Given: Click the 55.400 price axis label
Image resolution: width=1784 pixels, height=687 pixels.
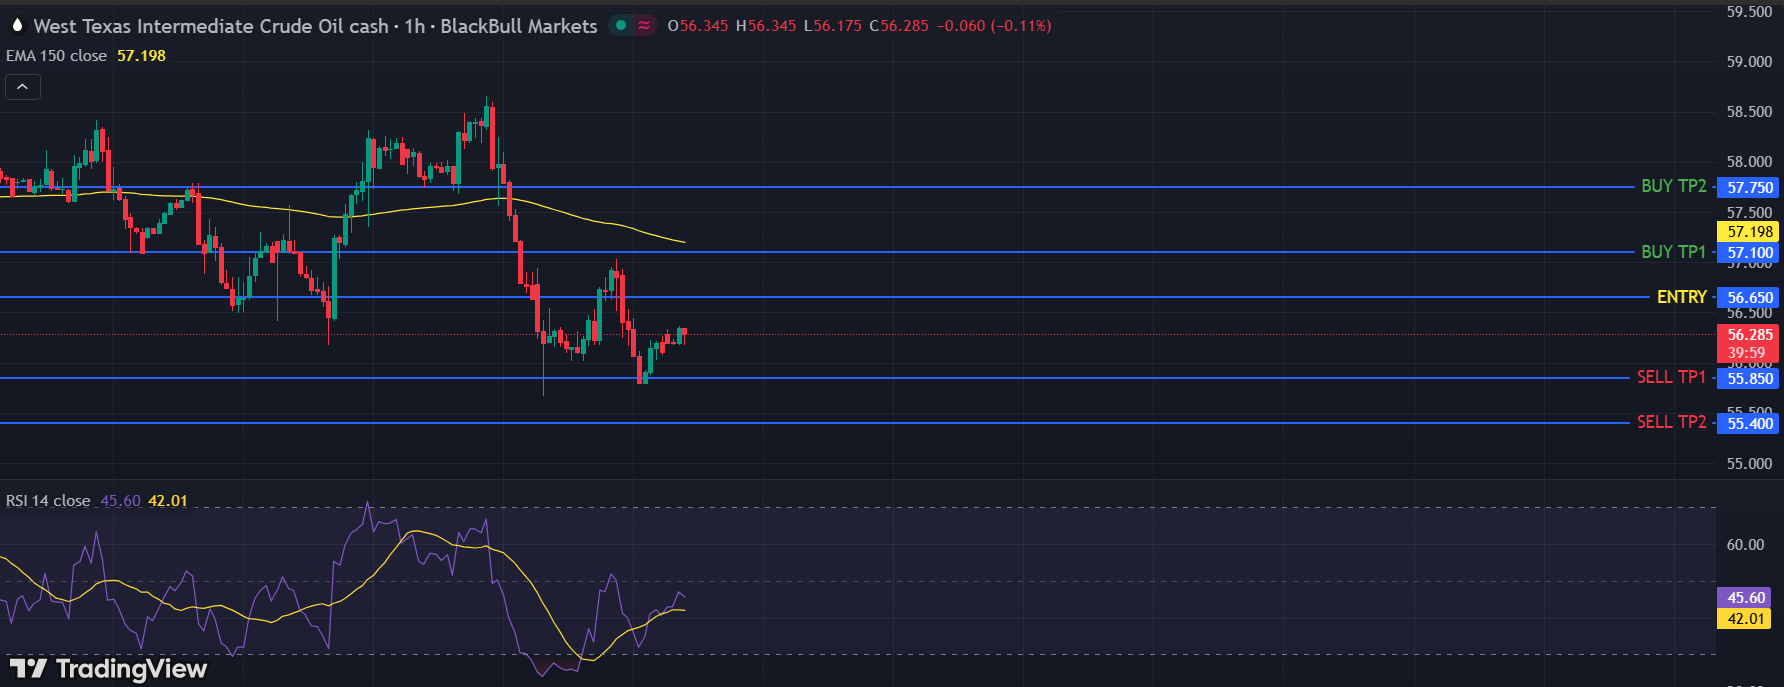Looking at the screenshot, I should pos(1749,423).
